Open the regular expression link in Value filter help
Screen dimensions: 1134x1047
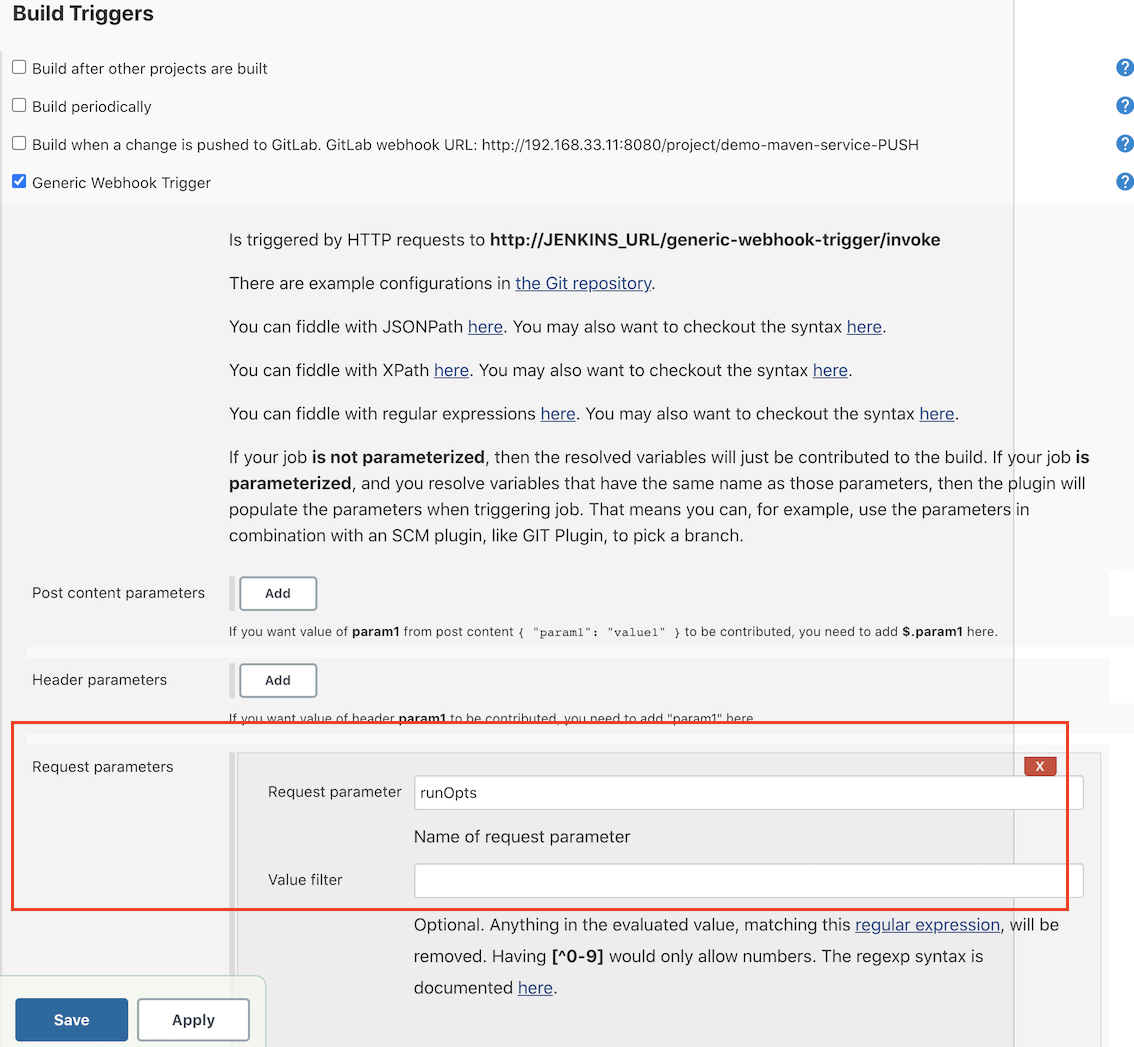[x=927, y=925]
